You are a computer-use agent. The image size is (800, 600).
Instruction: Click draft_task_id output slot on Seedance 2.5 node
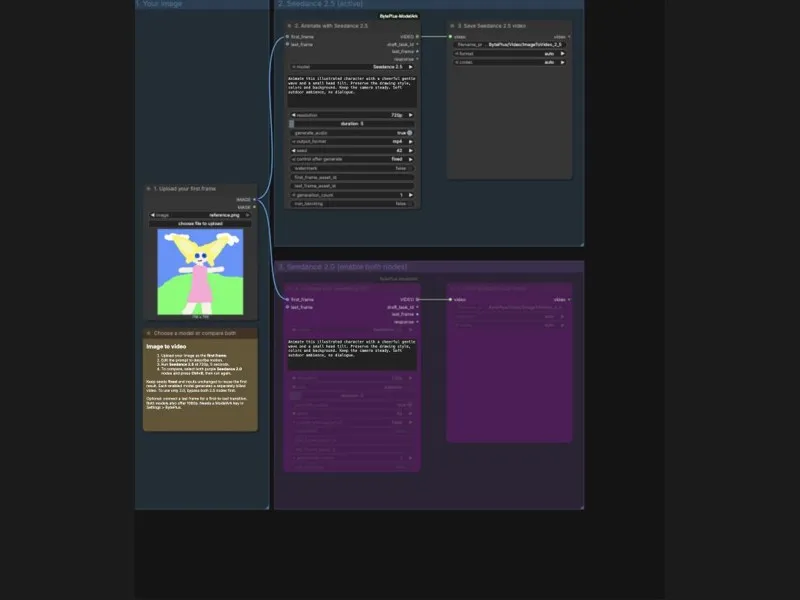[x=417, y=44]
